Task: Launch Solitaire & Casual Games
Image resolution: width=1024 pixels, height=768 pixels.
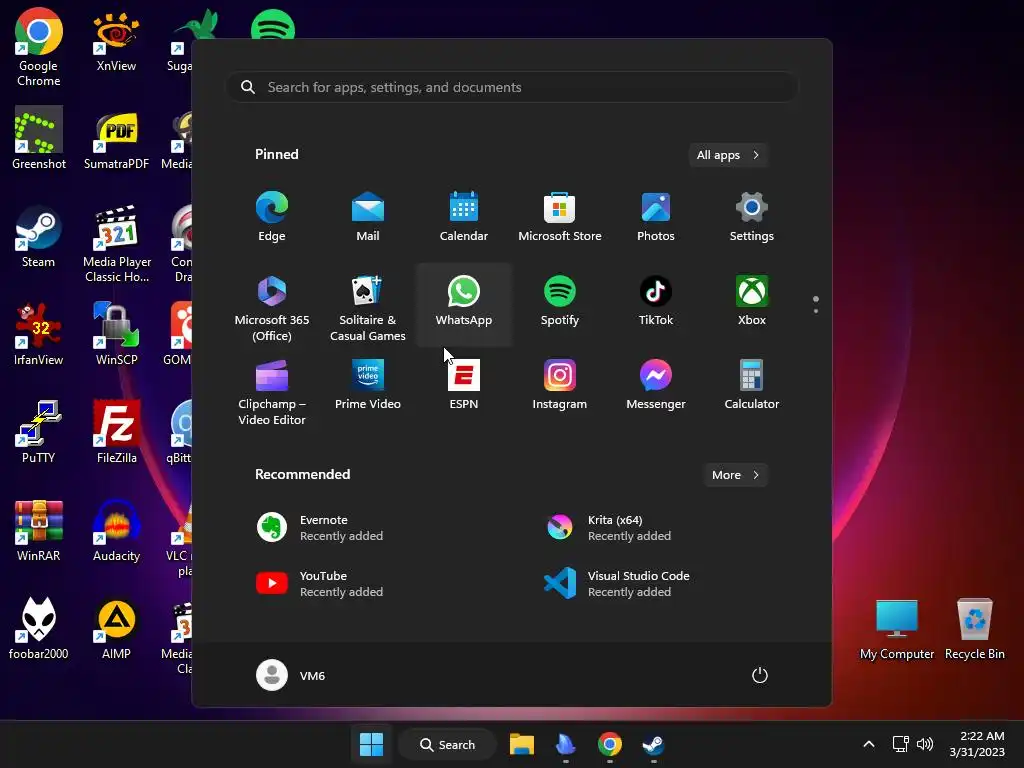Action: pos(368,306)
